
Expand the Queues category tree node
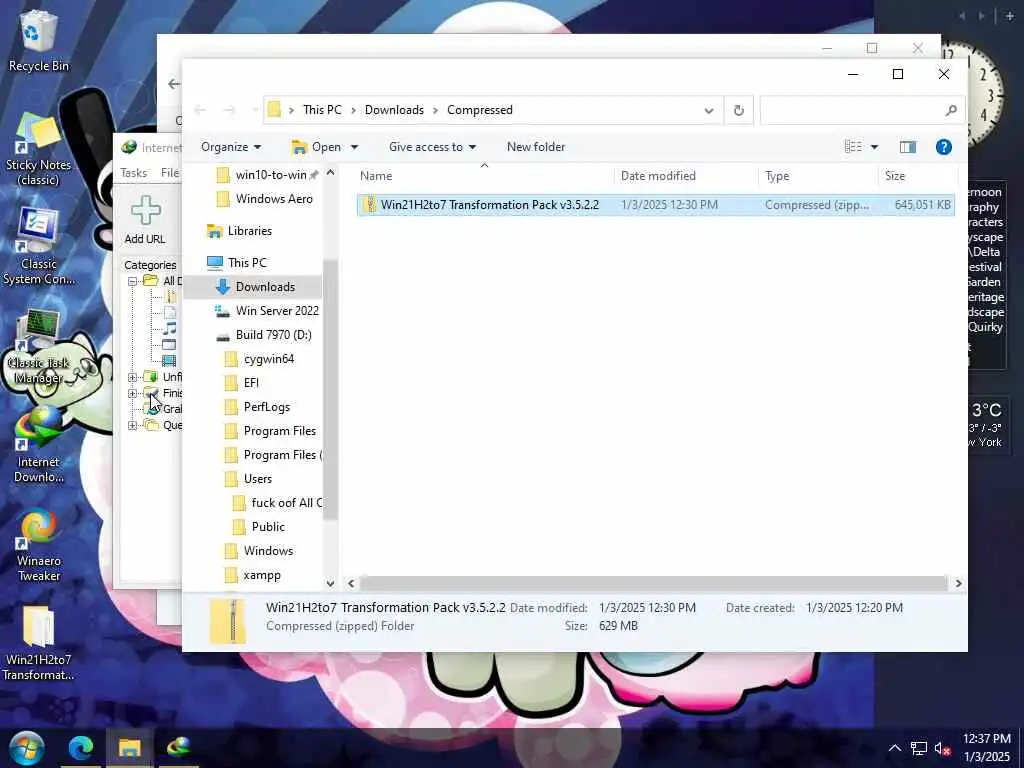pyautogui.click(x=133, y=425)
